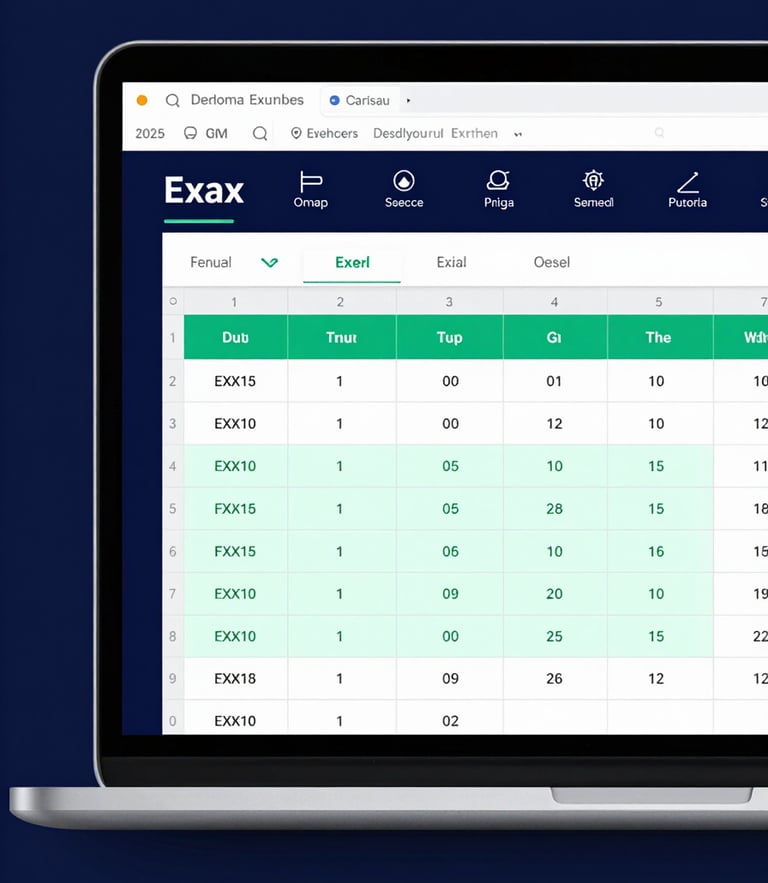Click cell FXX15 in row 5
The height and width of the screenshot is (883, 768).
[x=235, y=509]
